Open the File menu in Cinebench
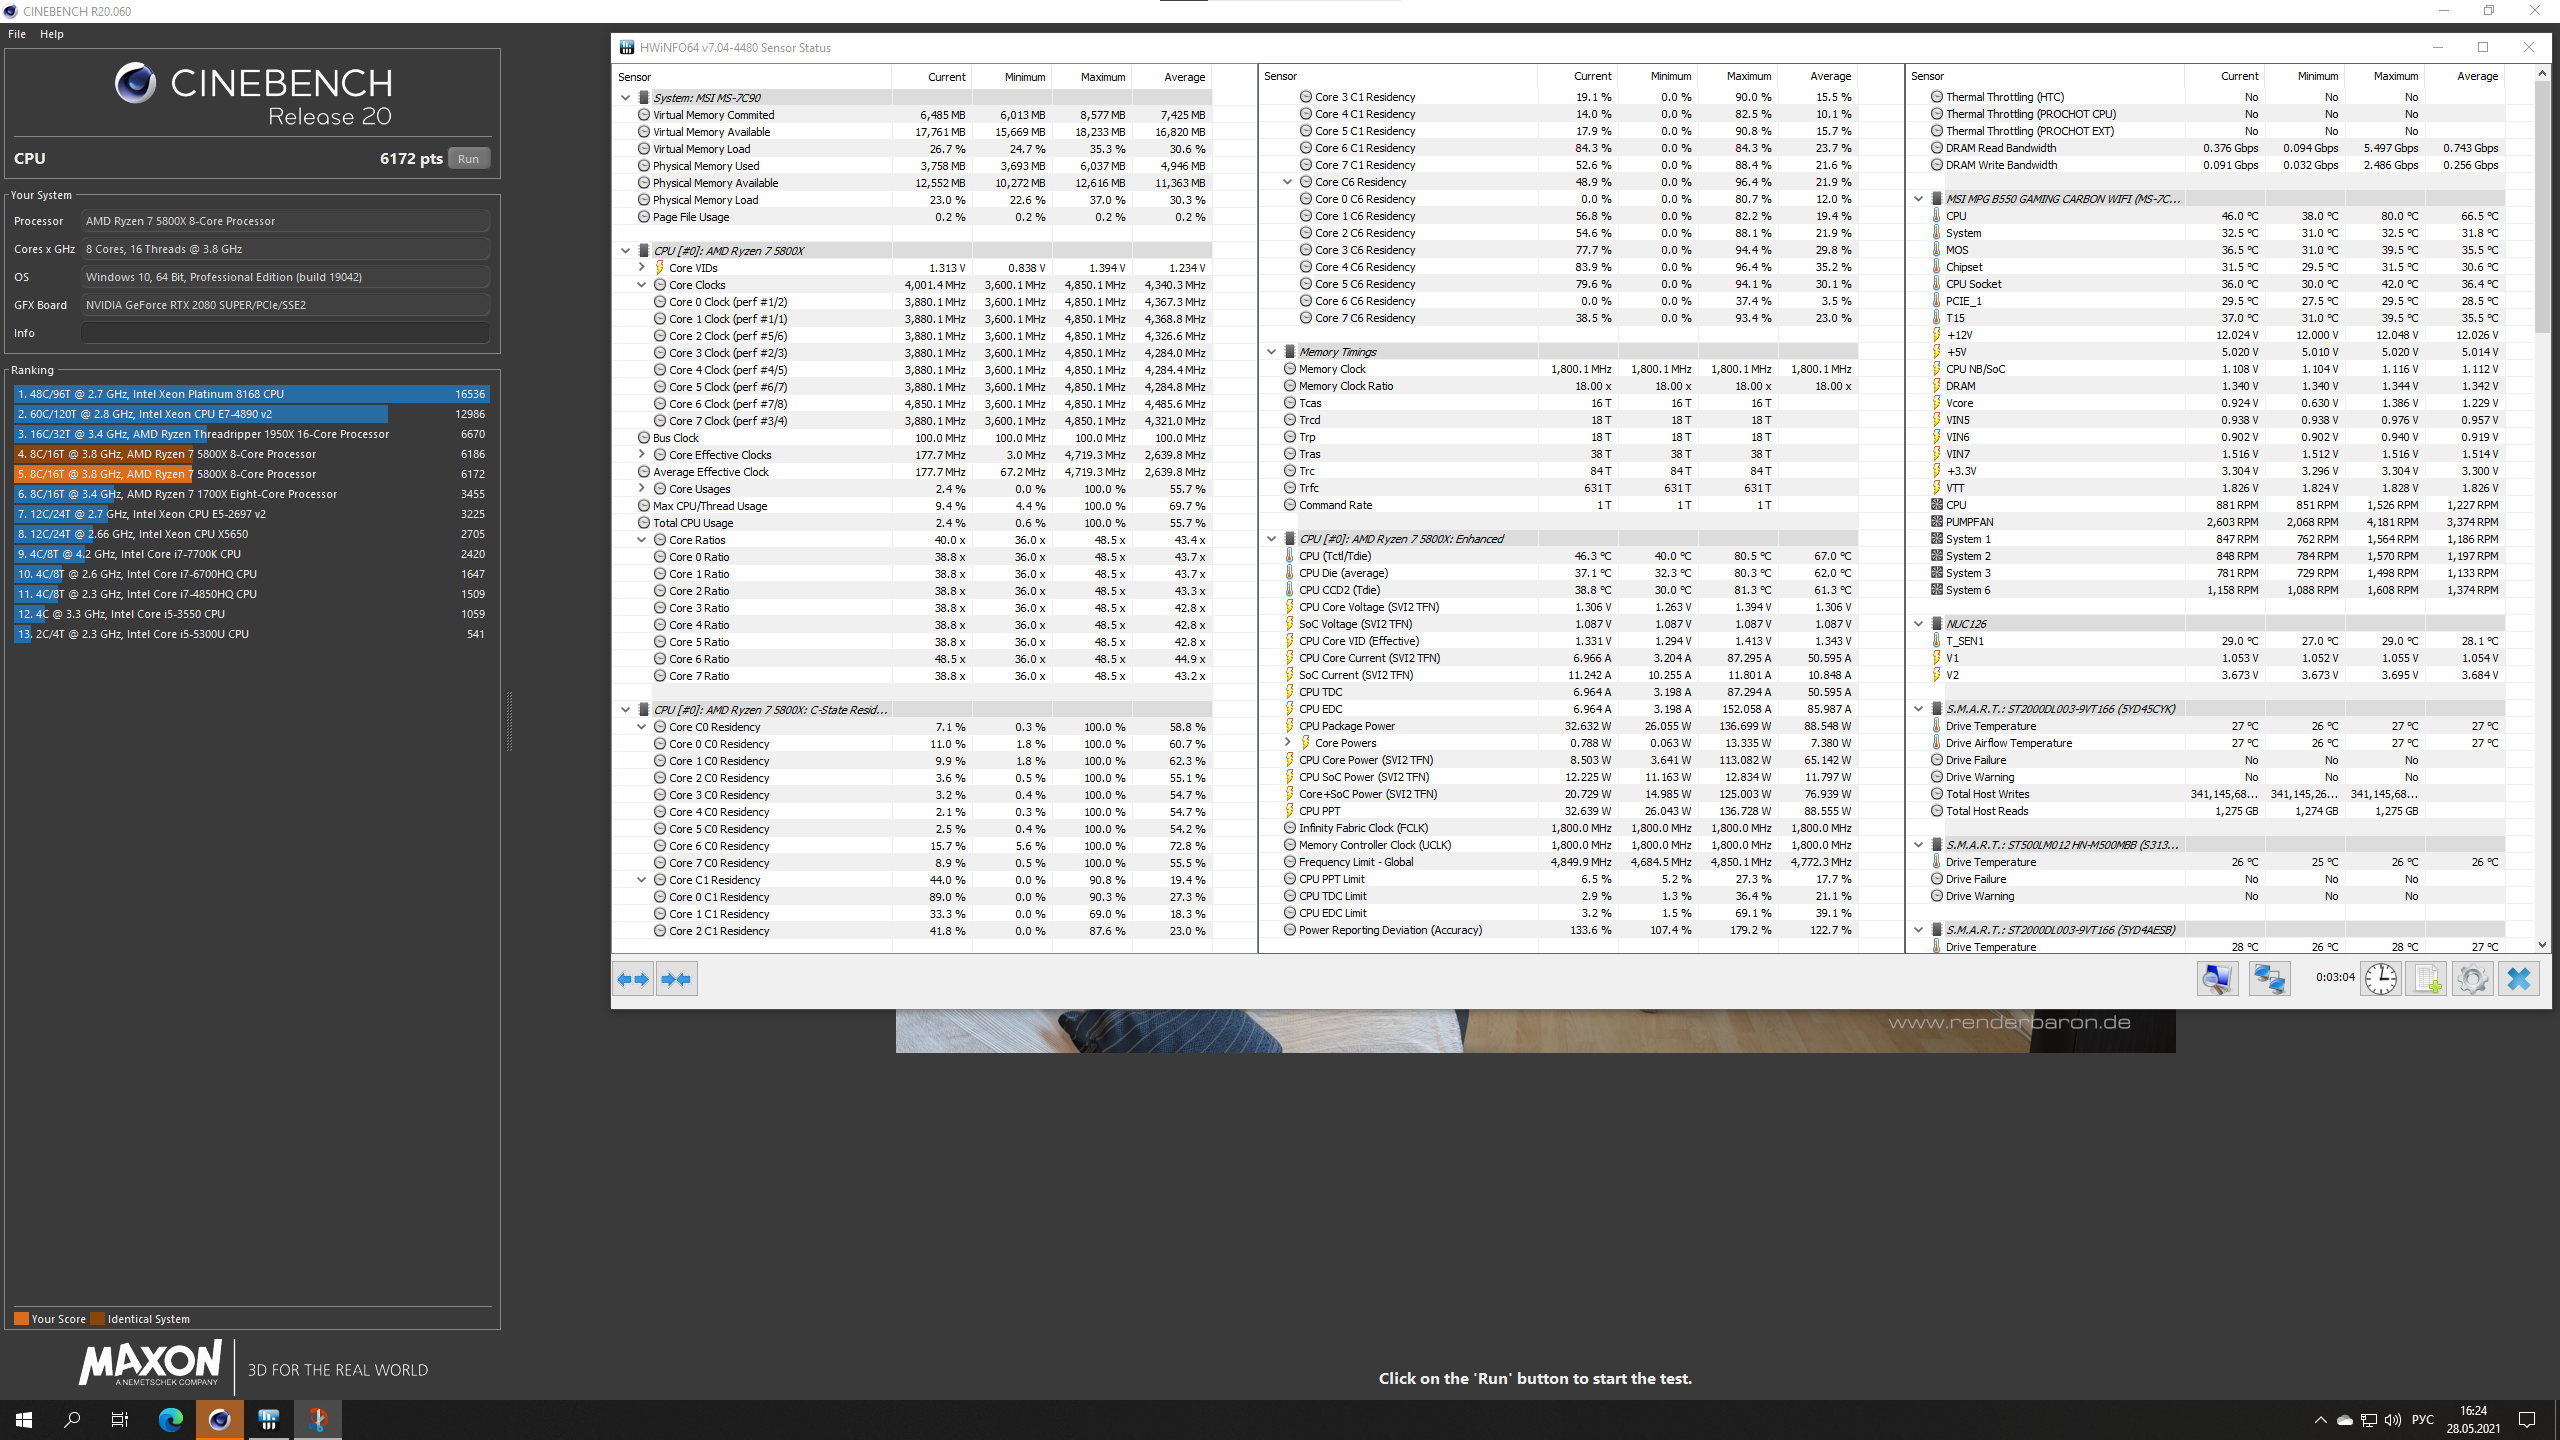The width and height of the screenshot is (2560, 1440). click(x=17, y=34)
